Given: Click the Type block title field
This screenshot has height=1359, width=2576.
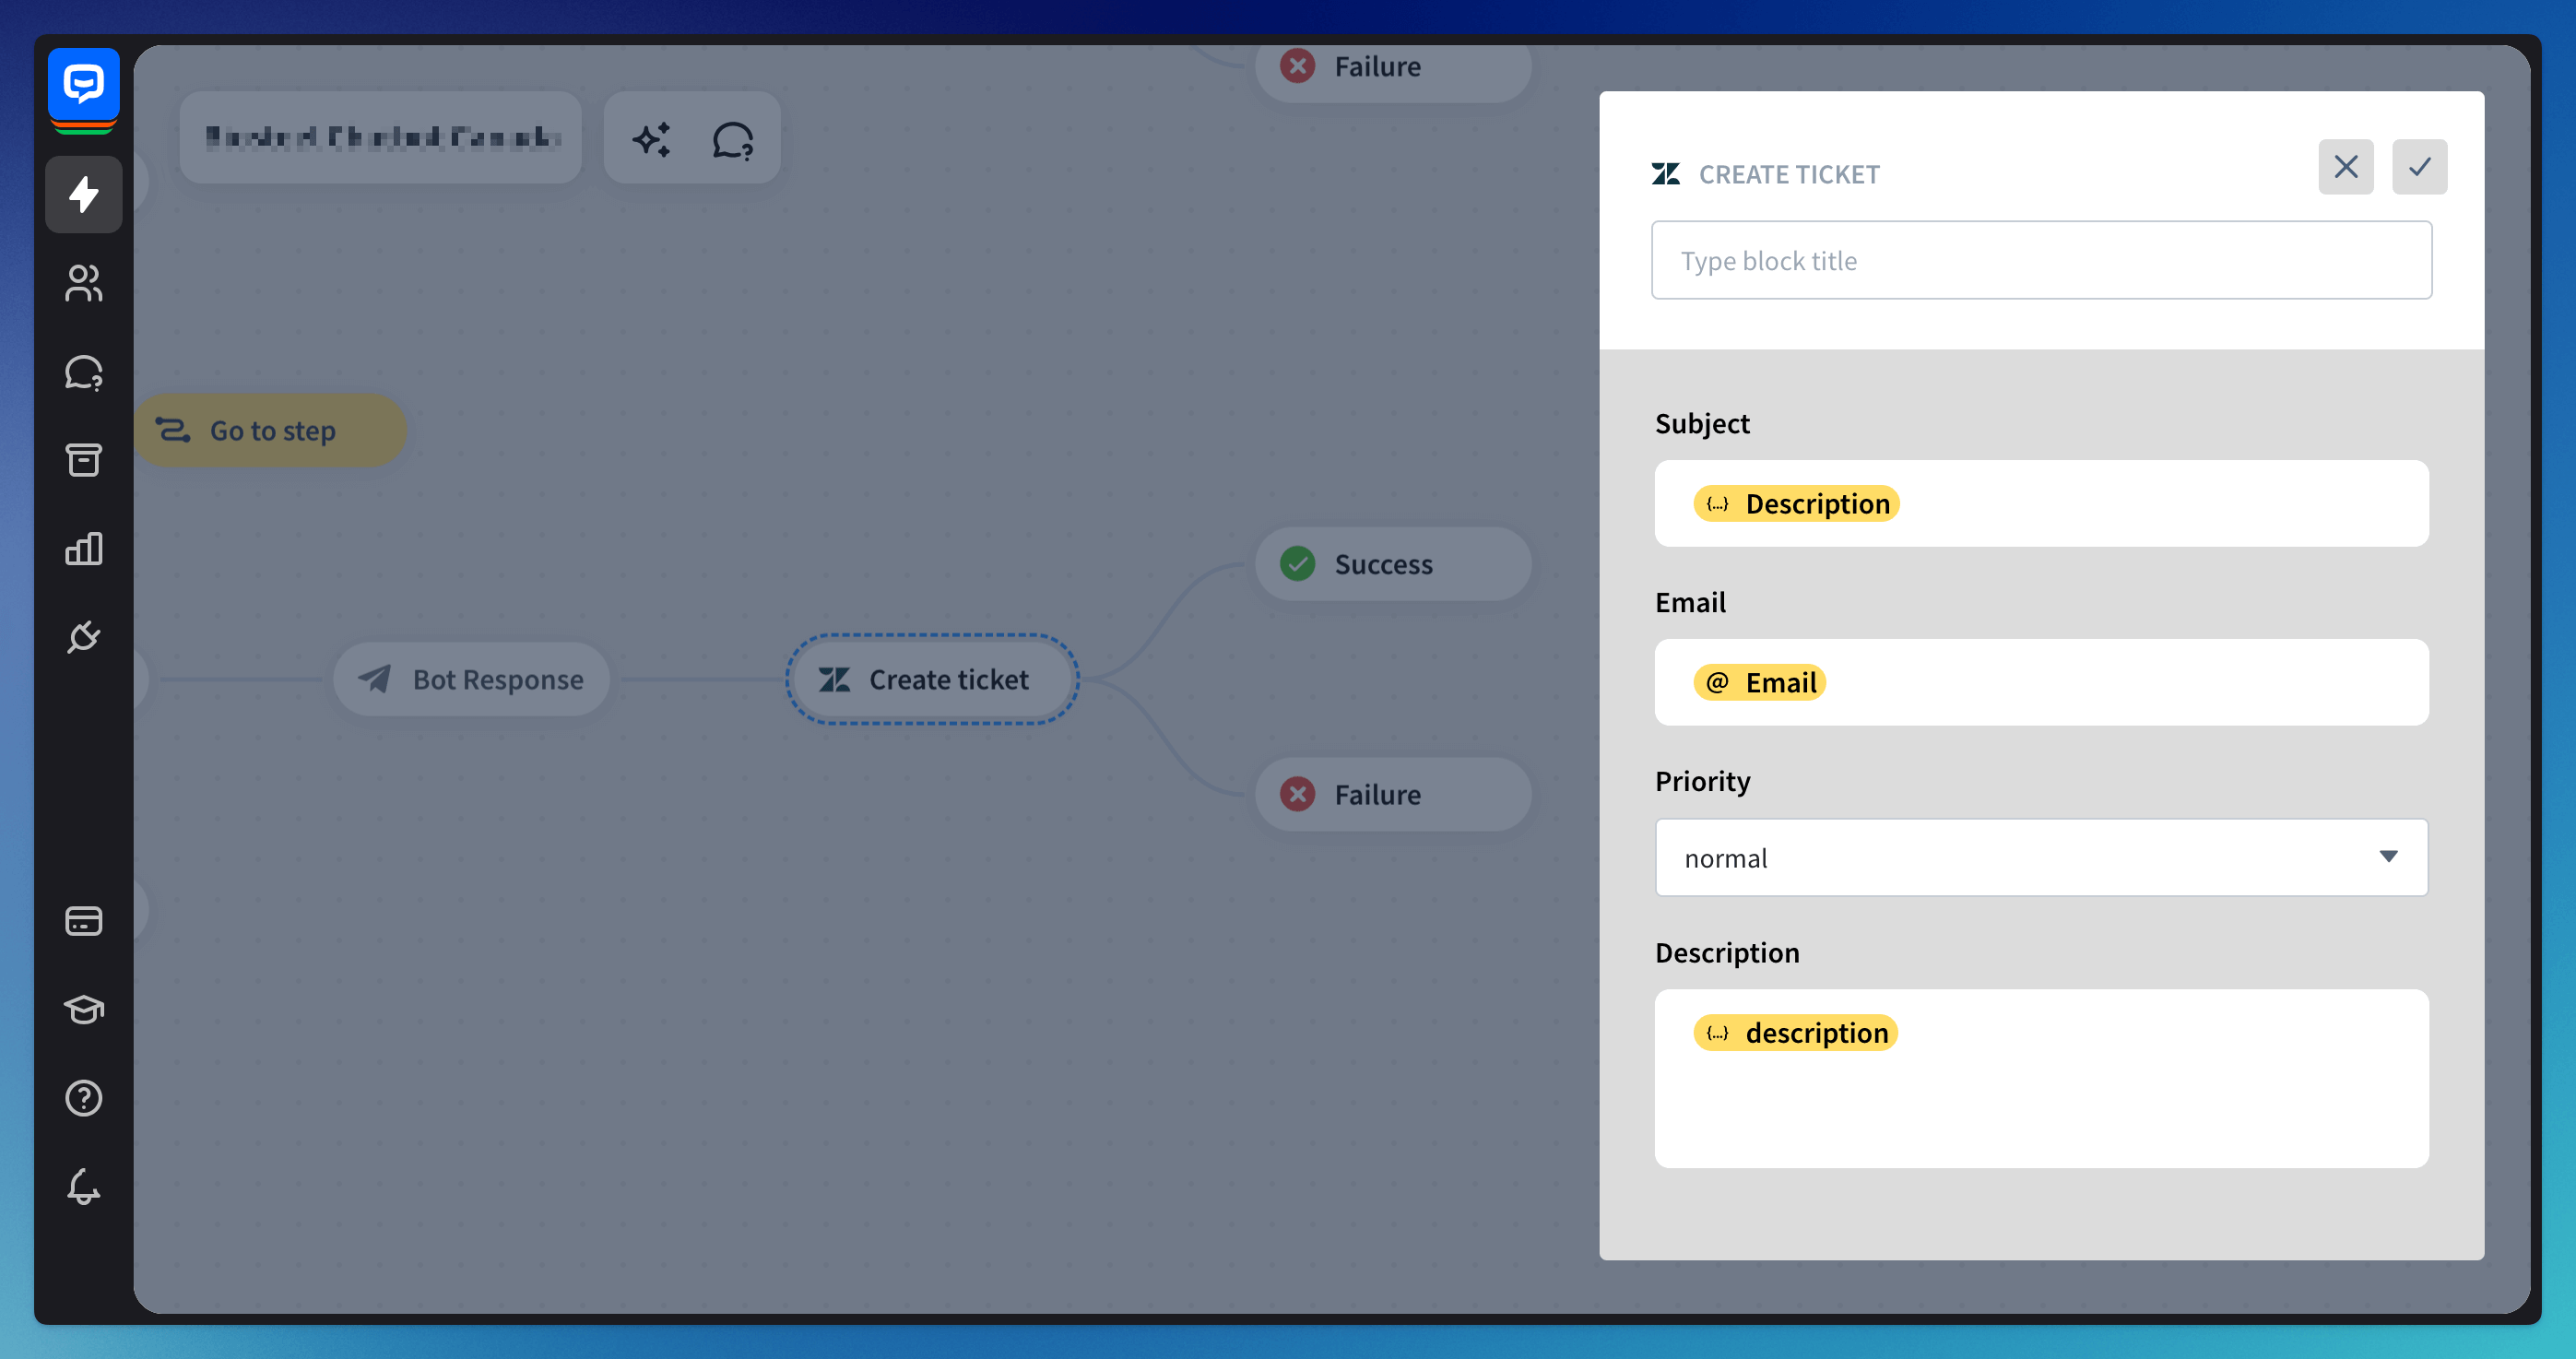Looking at the screenshot, I should (x=2040, y=260).
